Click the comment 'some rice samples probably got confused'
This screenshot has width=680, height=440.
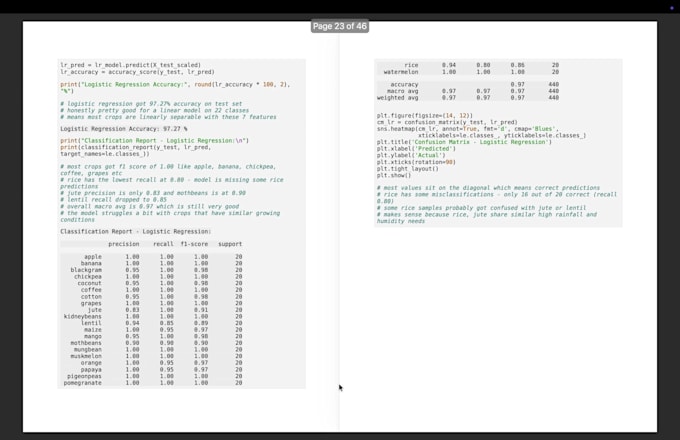481,208
